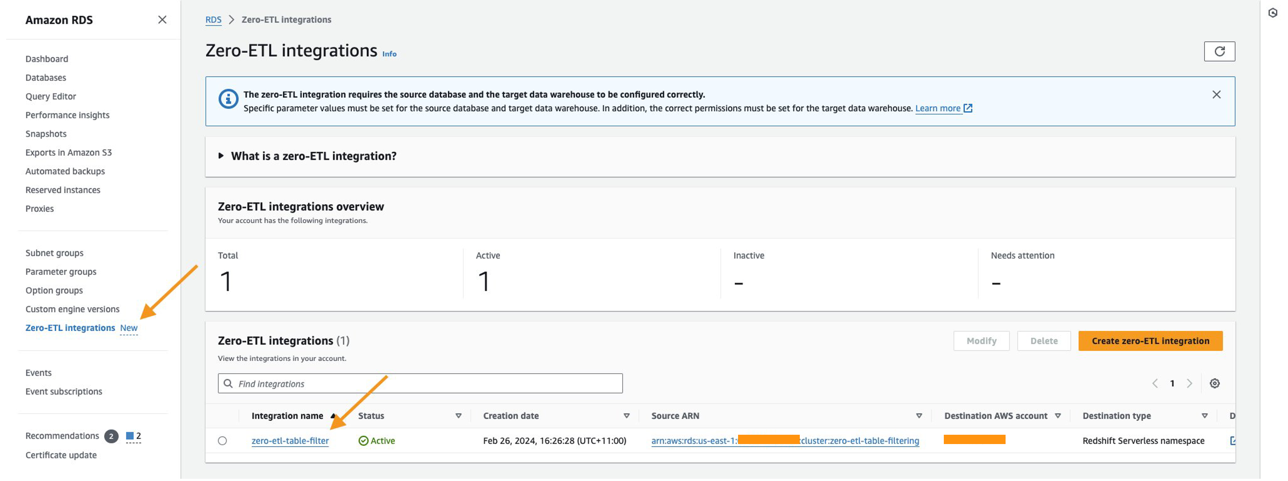Refresh the Zero-ETL integrations page
This screenshot has width=1288, height=481.
(1219, 51)
